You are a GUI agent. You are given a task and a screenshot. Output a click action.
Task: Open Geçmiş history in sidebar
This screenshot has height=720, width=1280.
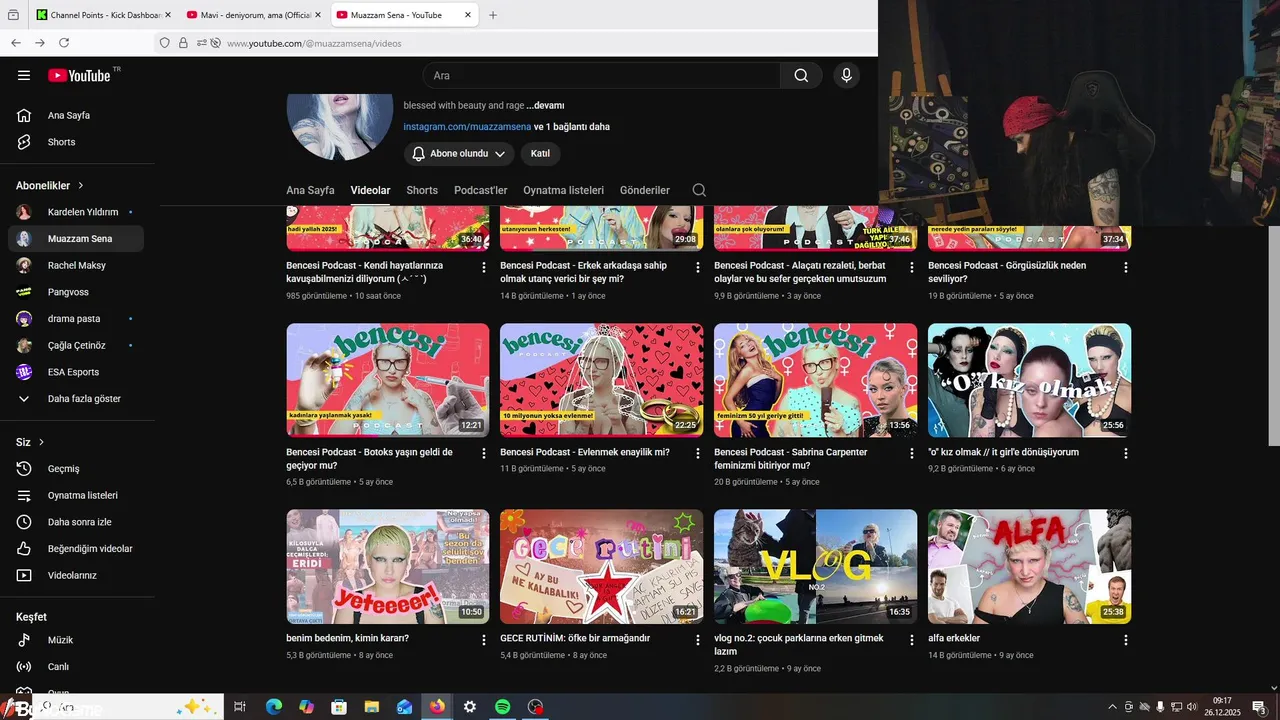click(76, 469)
